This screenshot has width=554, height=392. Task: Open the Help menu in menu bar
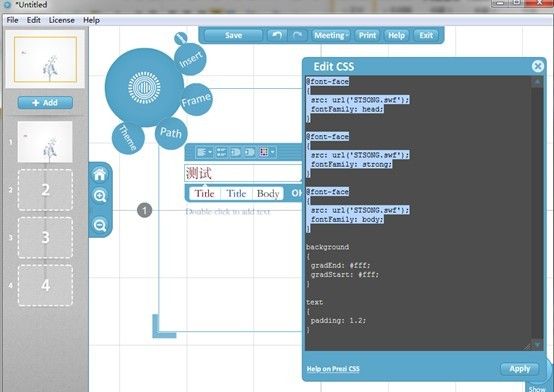(x=91, y=20)
